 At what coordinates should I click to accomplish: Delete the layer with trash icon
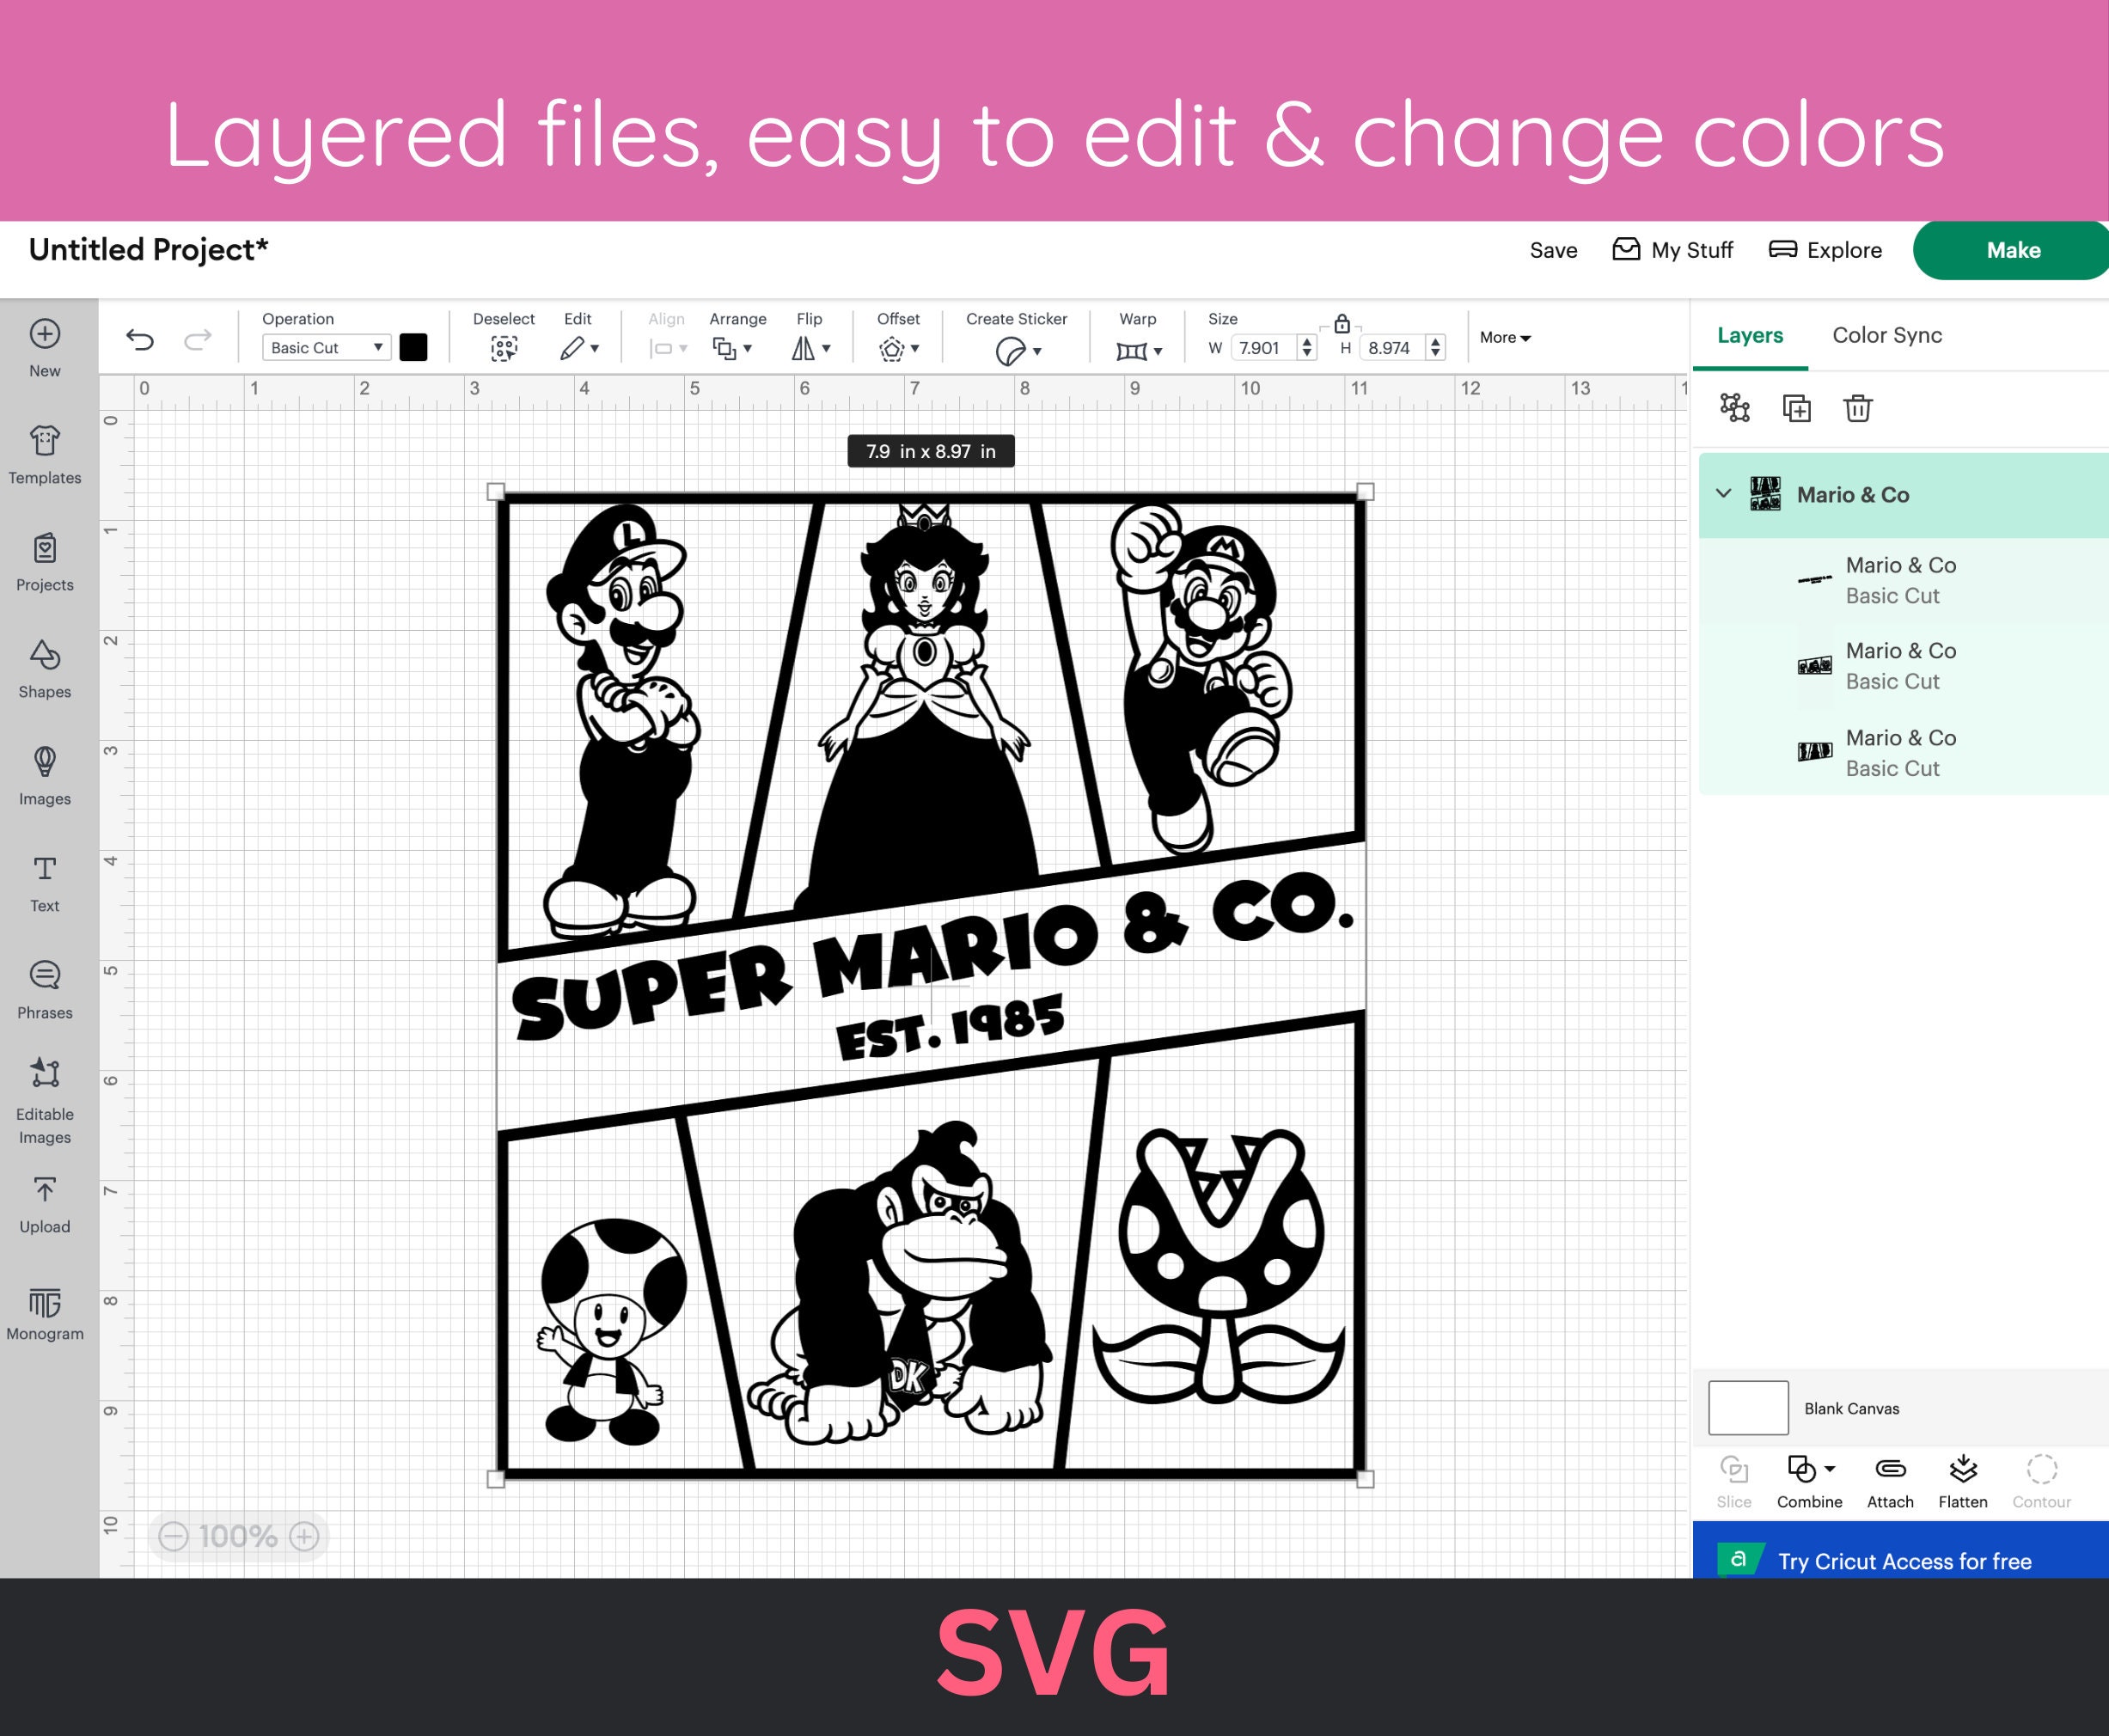coord(1858,408)
